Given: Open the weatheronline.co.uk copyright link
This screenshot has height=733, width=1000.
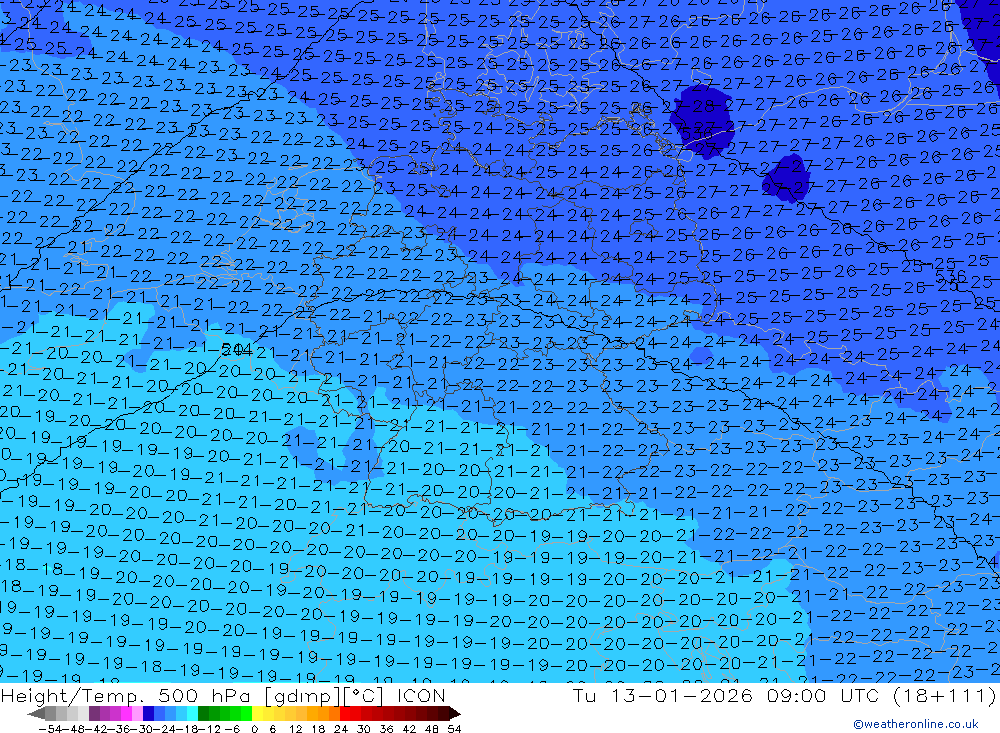Looking at the screenshot, I should click(x=915, y=724).
